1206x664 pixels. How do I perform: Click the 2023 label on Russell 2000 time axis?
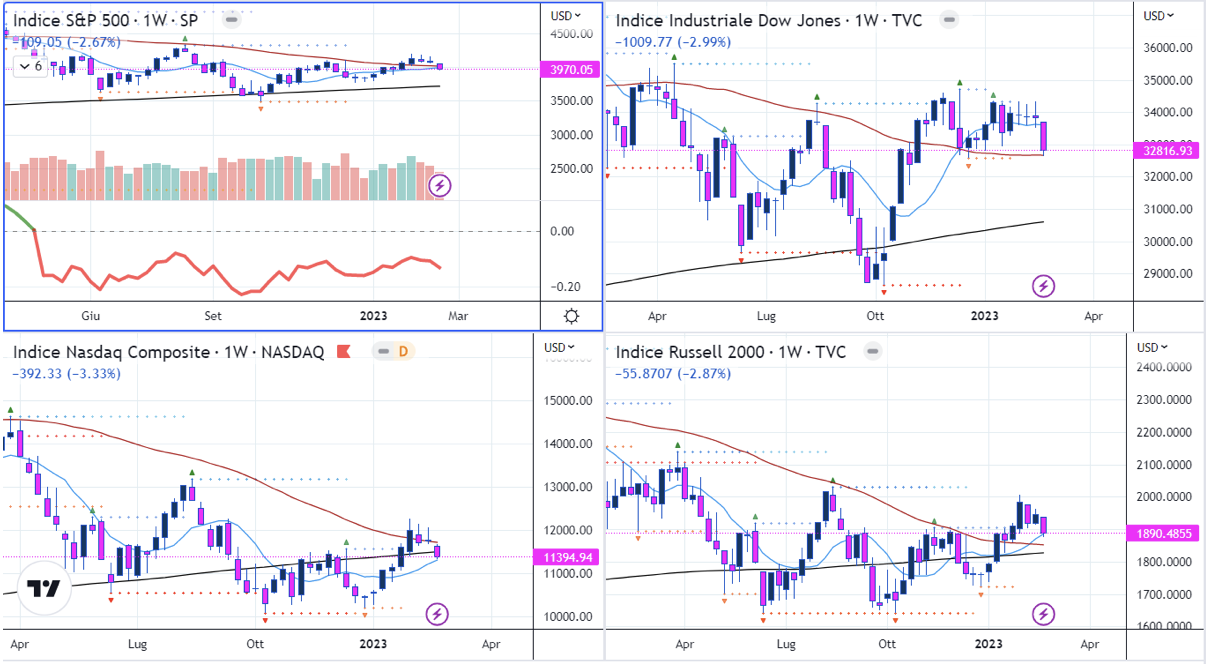click(989, 647)
